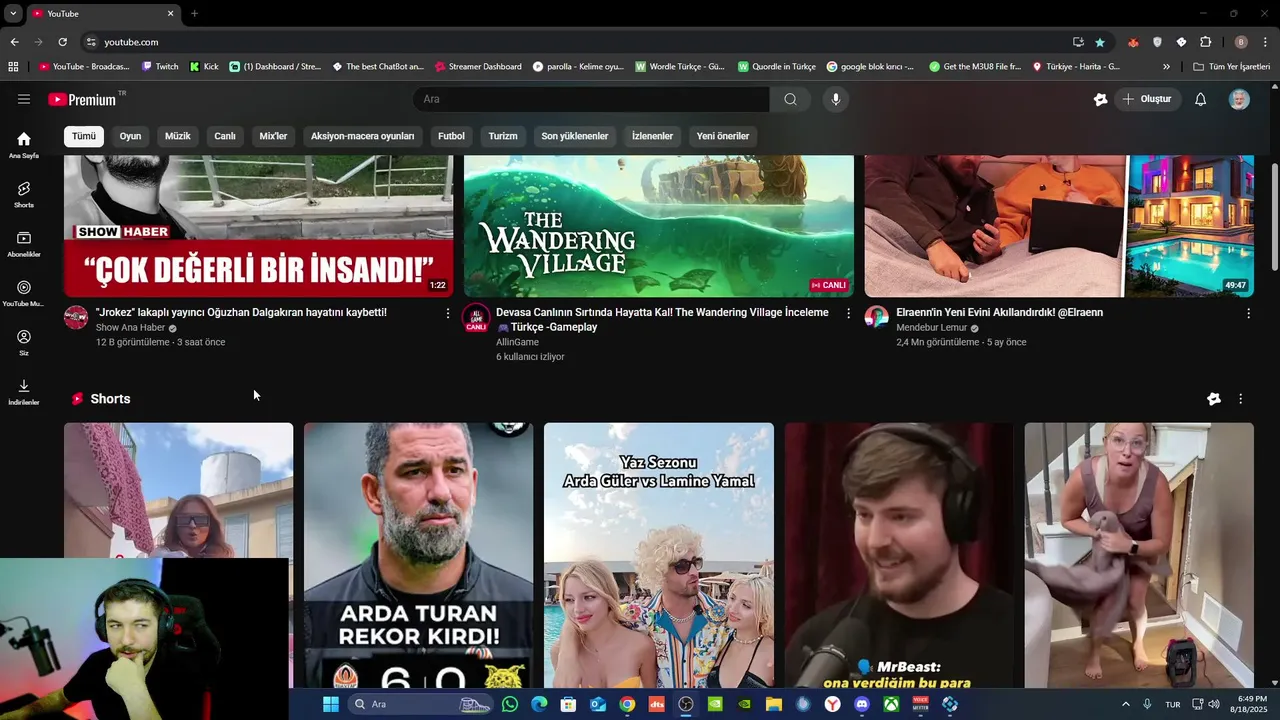Screen dimensions: 1280x720
Task: Open options for the Elraenn video
Action: pyautogui.click(x=1248, y=313)
